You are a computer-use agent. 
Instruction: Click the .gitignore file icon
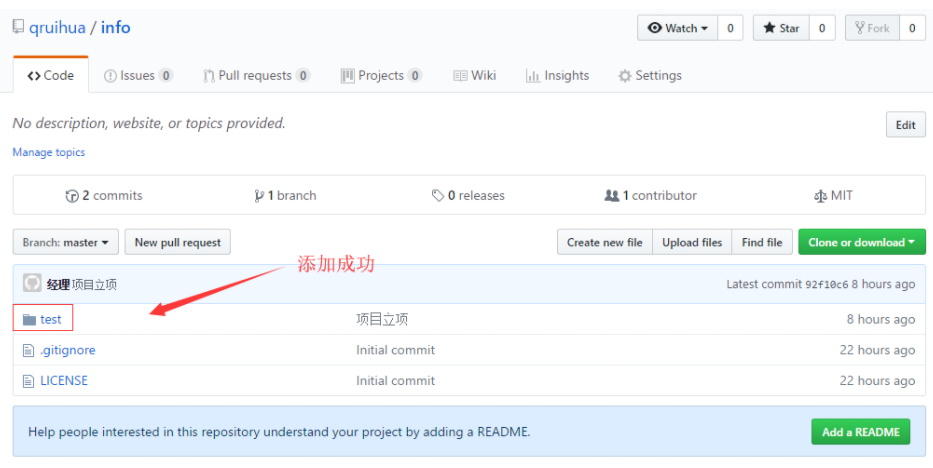tap(28, 351)
